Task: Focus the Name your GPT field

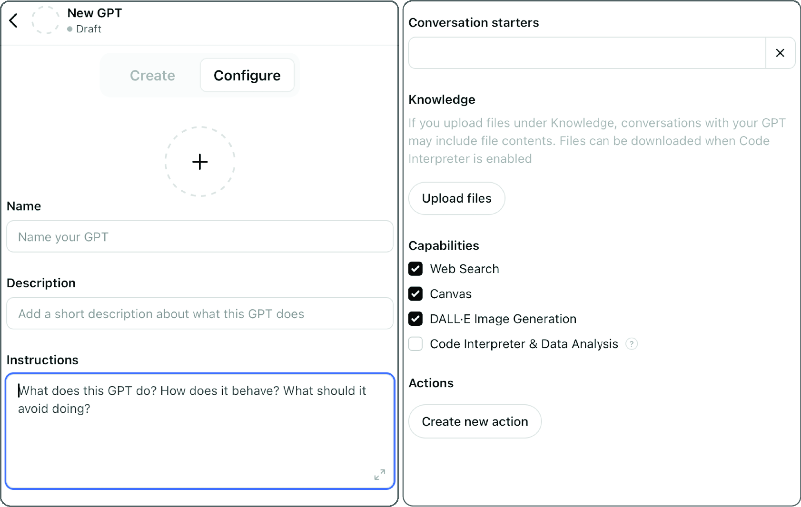Action: pyautogui.click(x=200, y=237)
